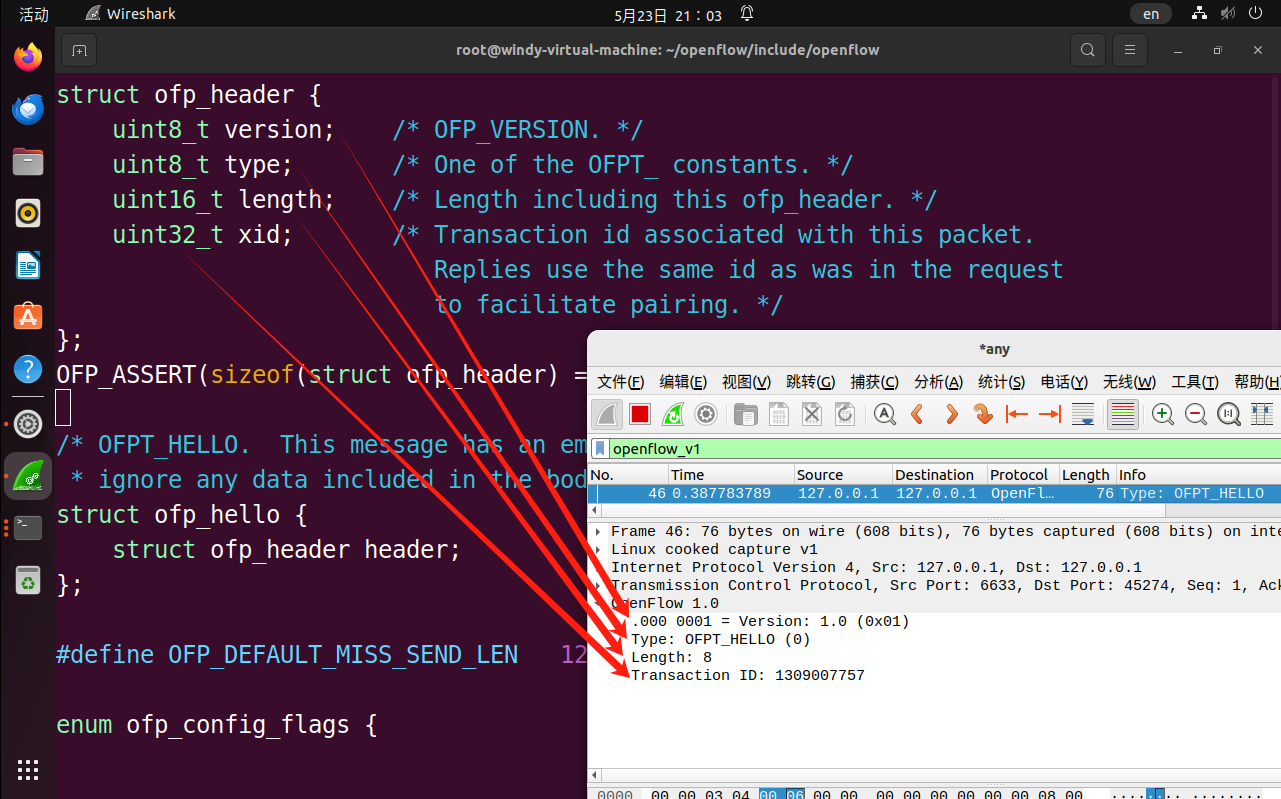Click the 活动 Activities button

coord(33,14)
